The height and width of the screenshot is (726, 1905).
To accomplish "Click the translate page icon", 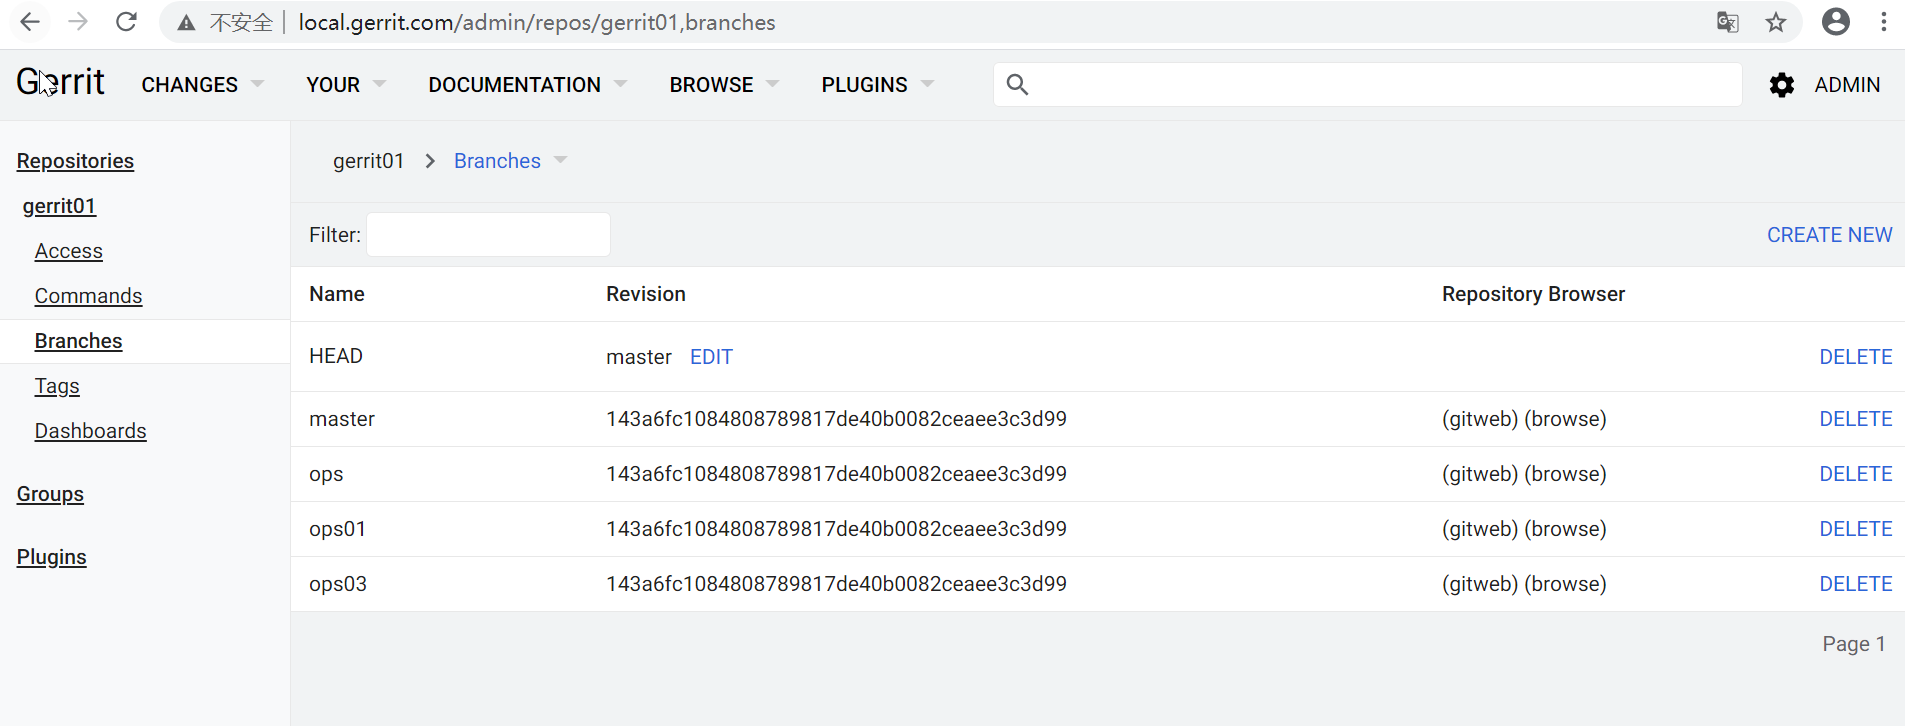I will pos(1727,22).
